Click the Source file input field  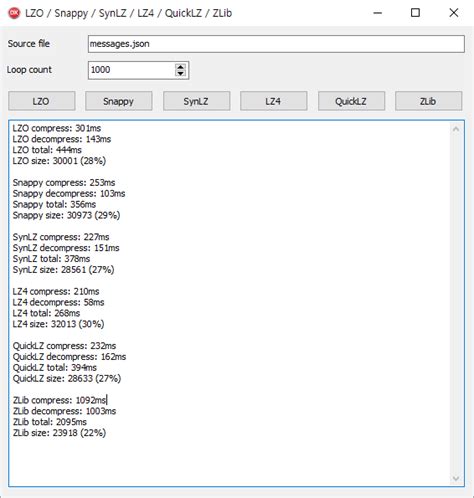(x=276, y=44)
